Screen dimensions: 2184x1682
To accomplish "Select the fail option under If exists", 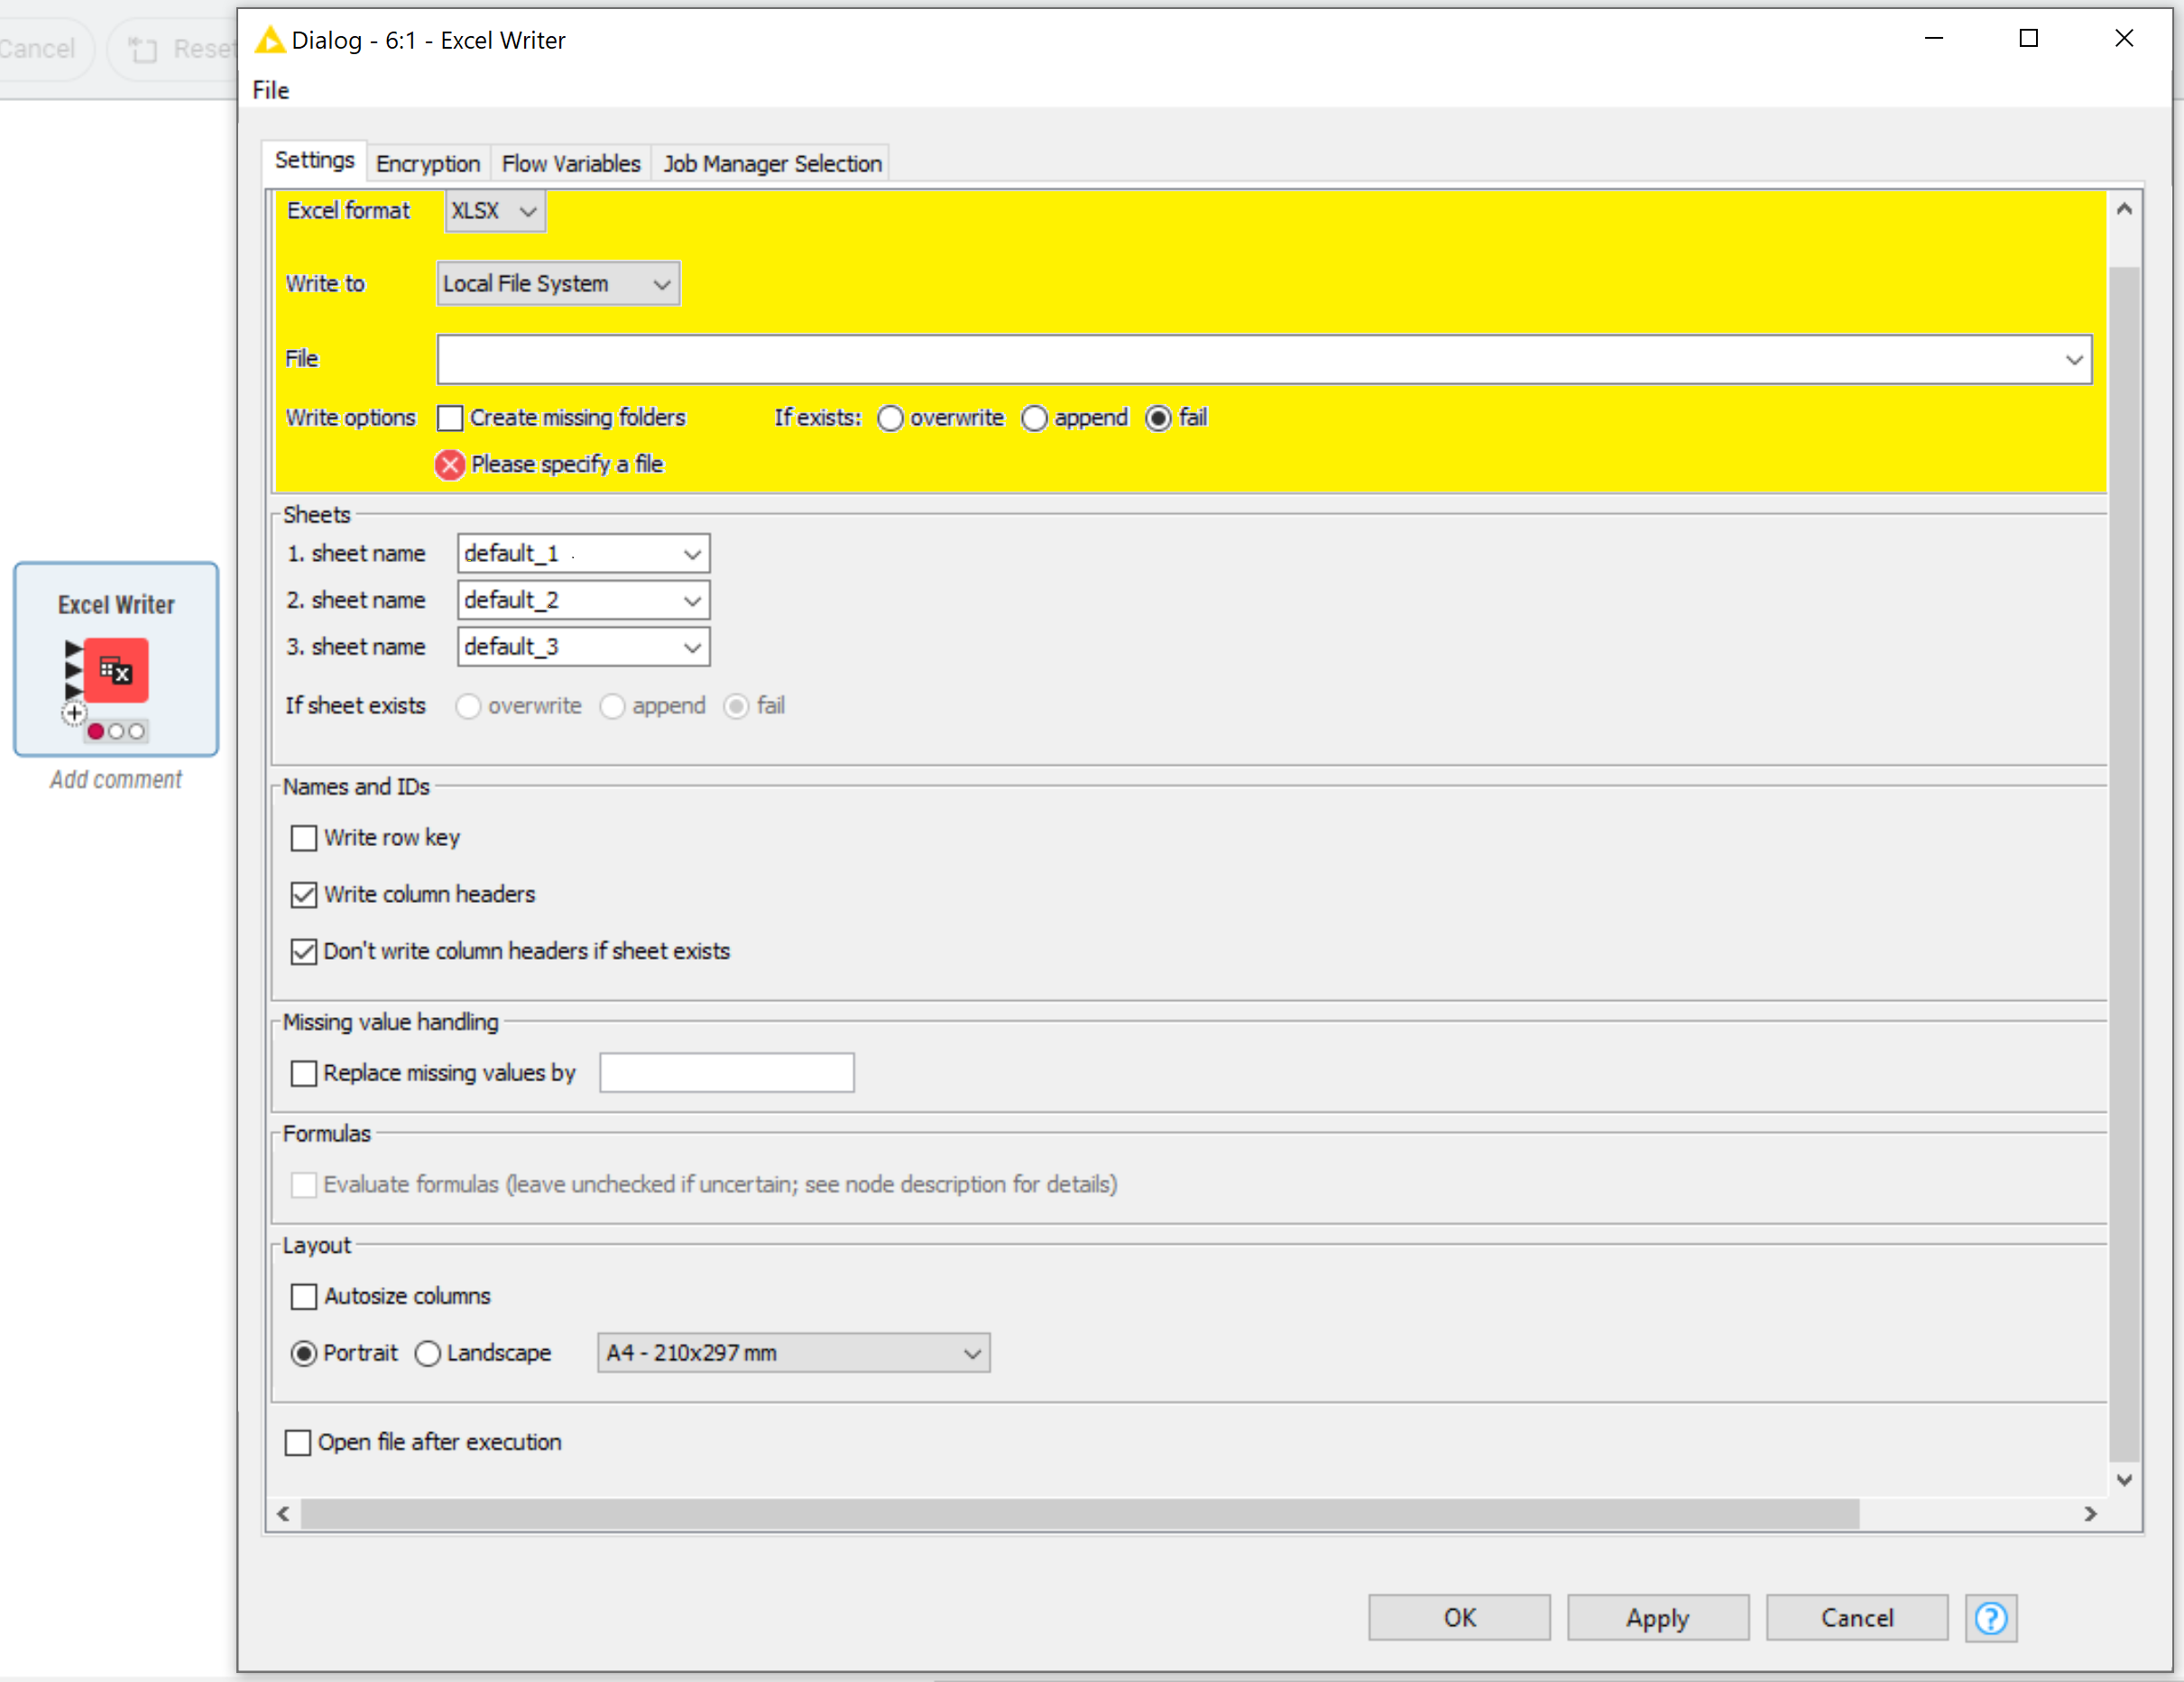I will pos(1158,418).
